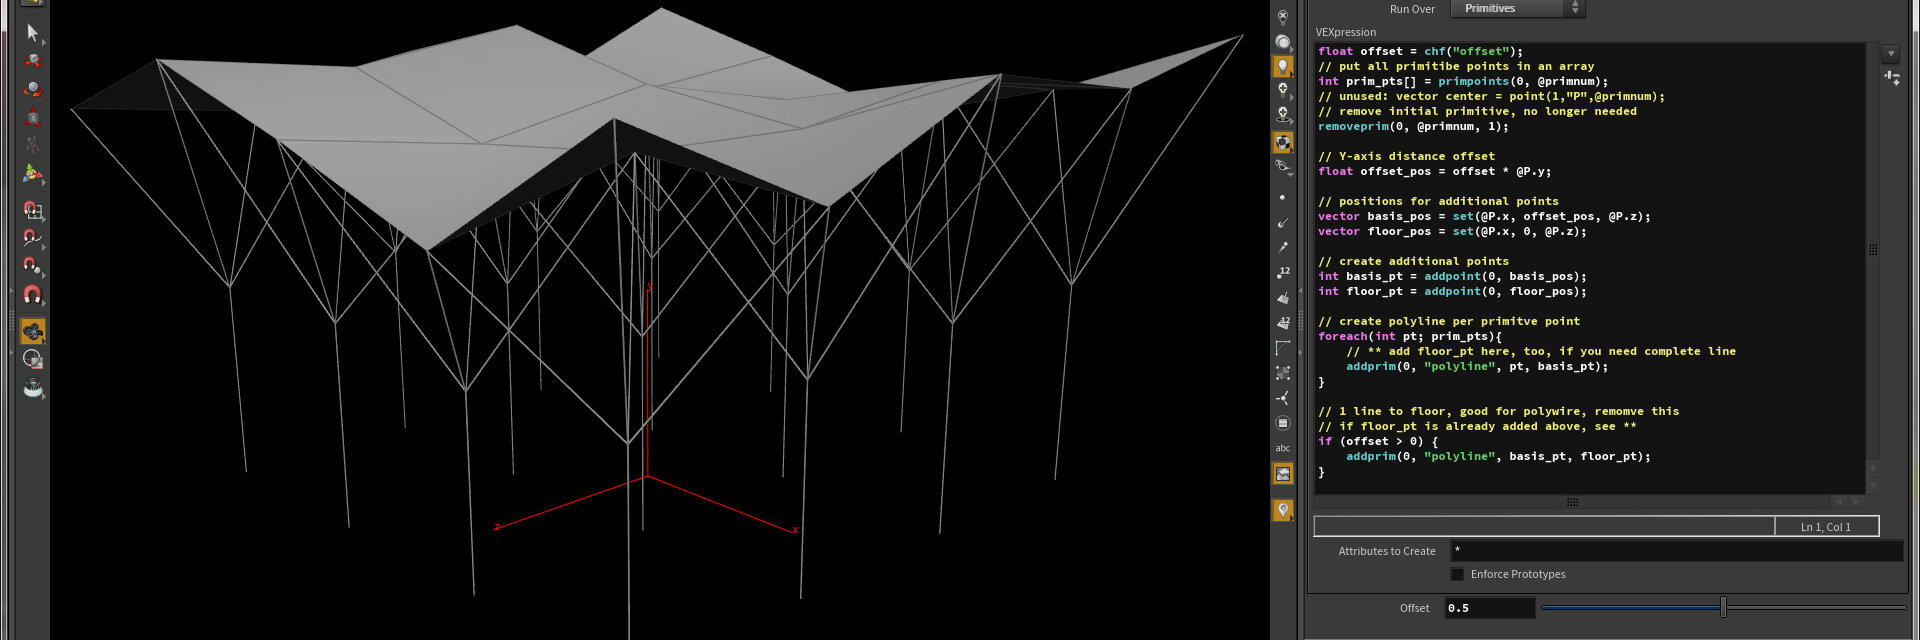This screenshot has width=1920, height=640.
Task: Toggle point normals display icon
Action: [x=1283, y=222]
